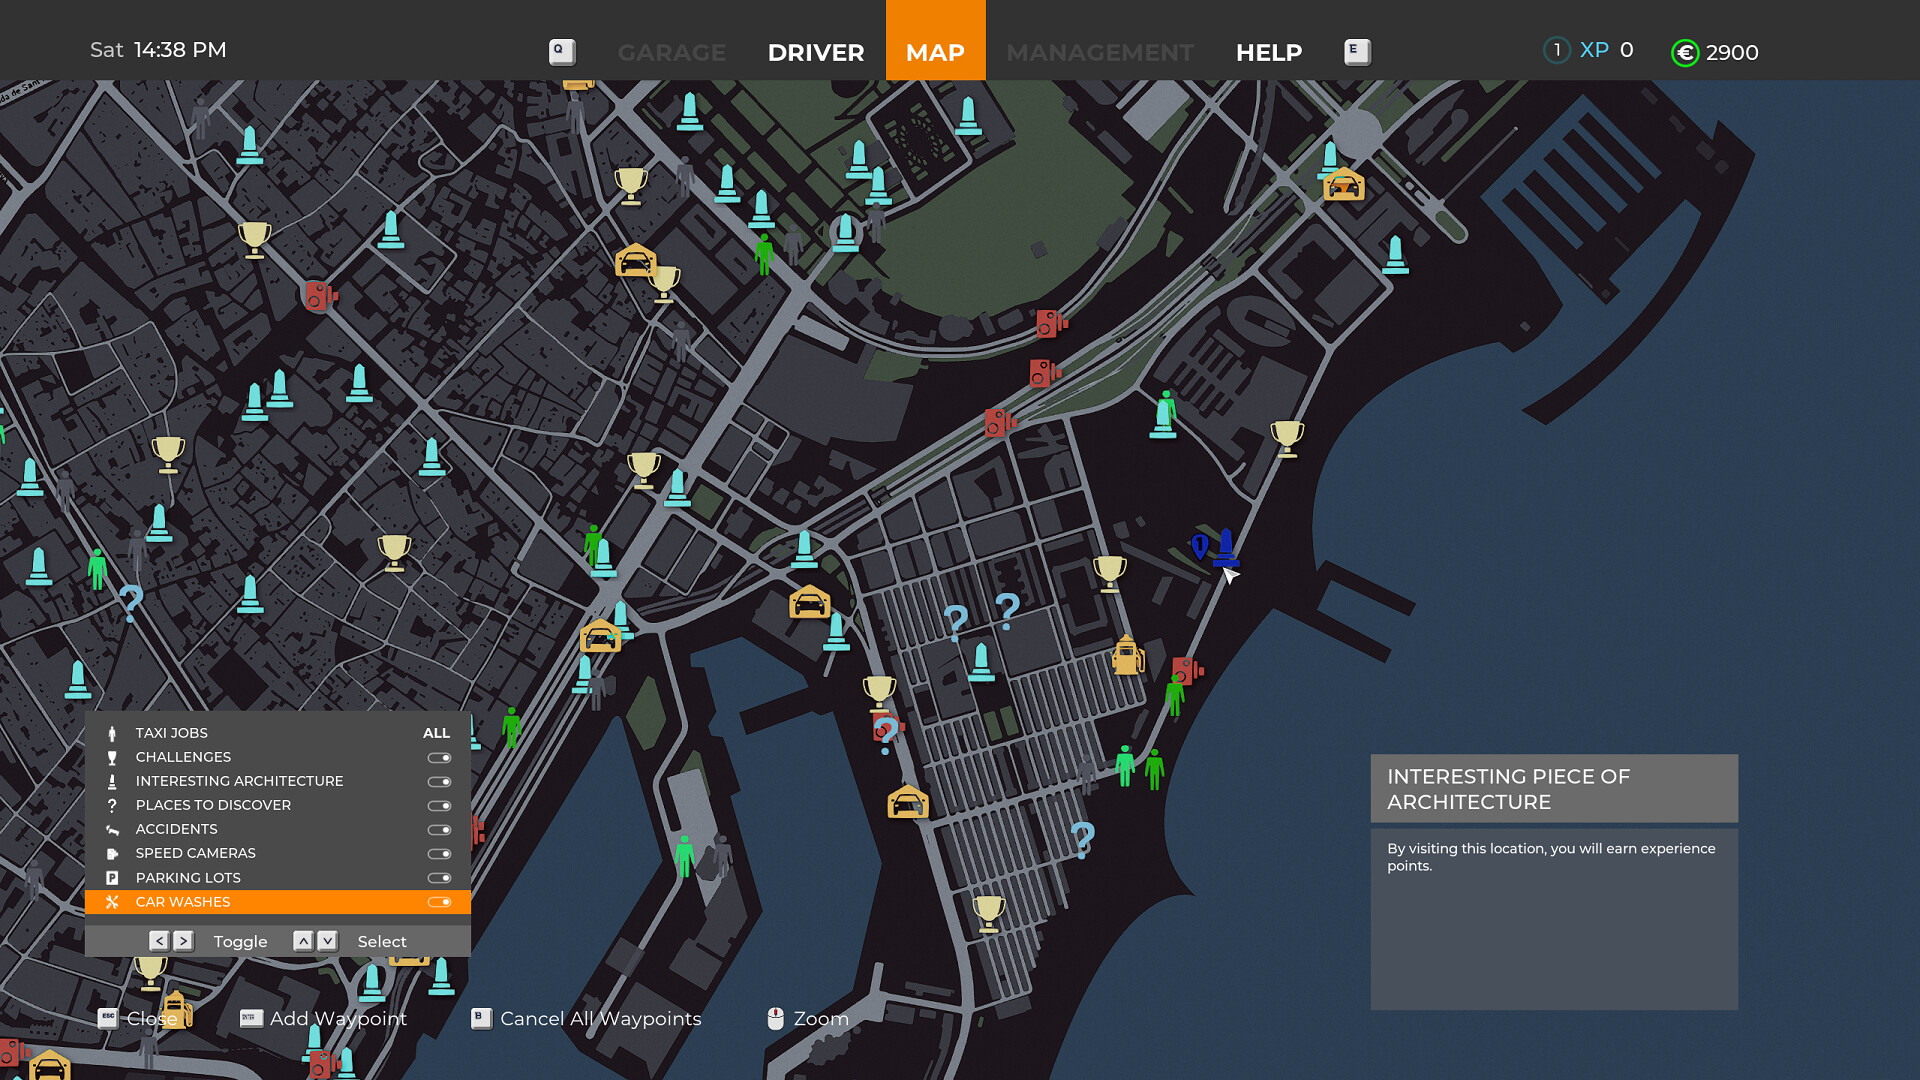Click the car wash wrench icon
Viewport: 1920px width, 1080px height.
(x=112, y=901)
